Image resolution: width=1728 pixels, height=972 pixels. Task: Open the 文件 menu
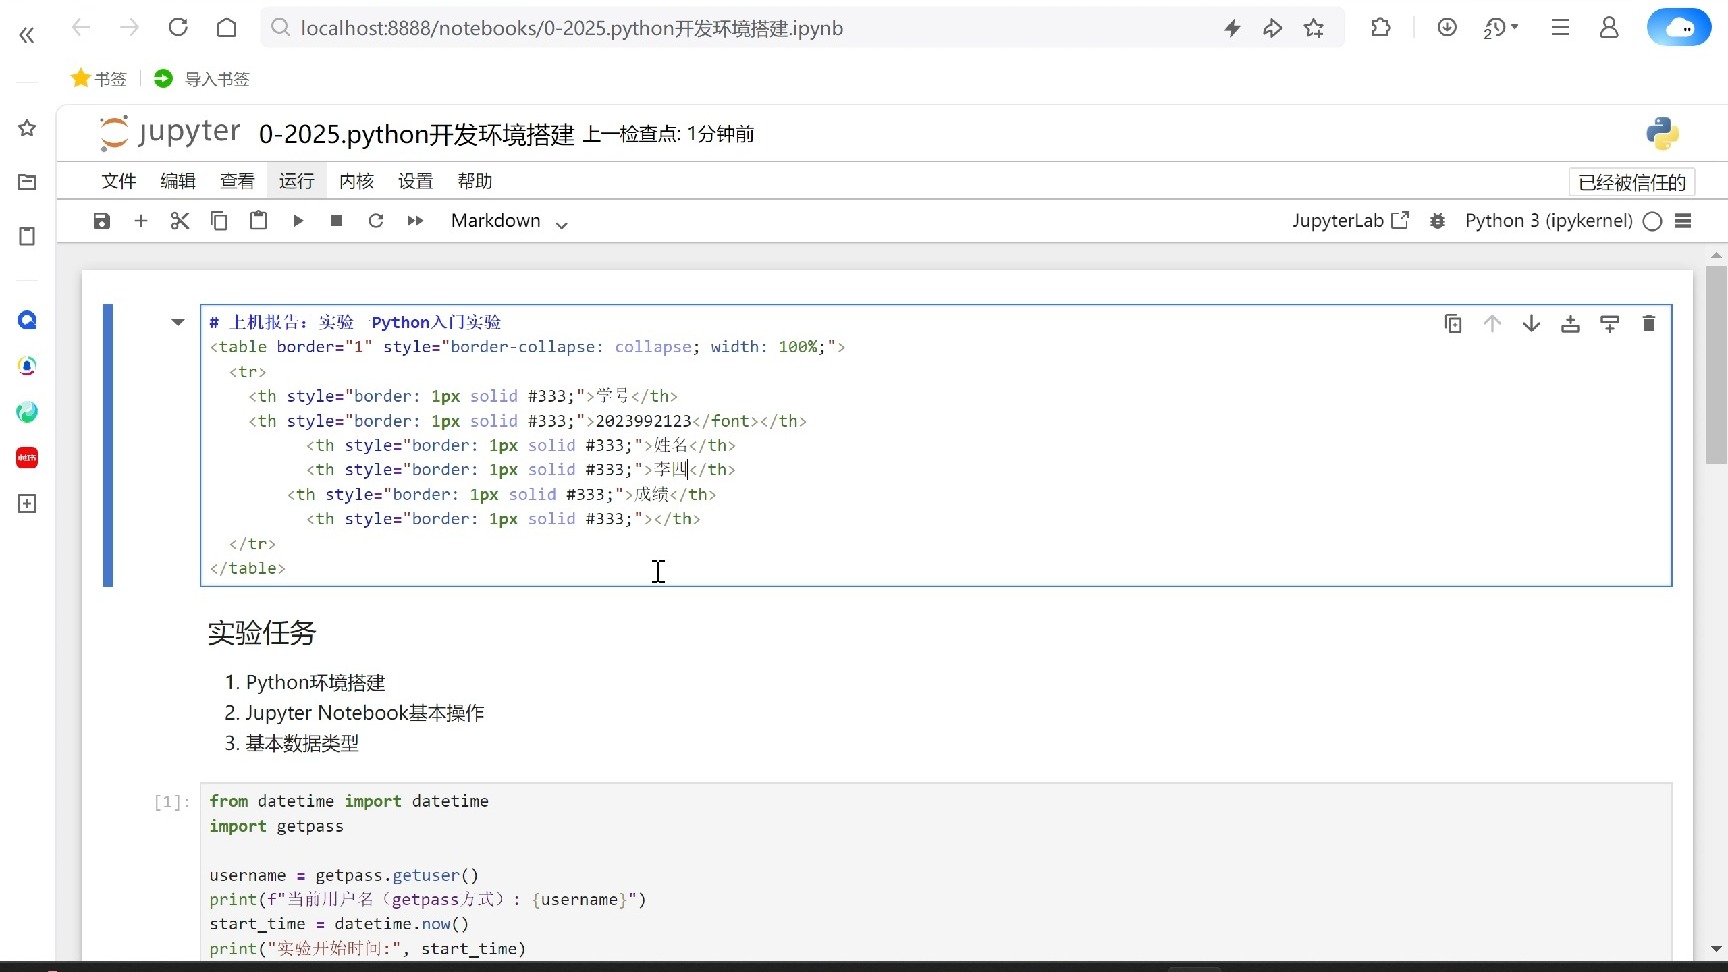pyautogui.click(x=119, y=181)
